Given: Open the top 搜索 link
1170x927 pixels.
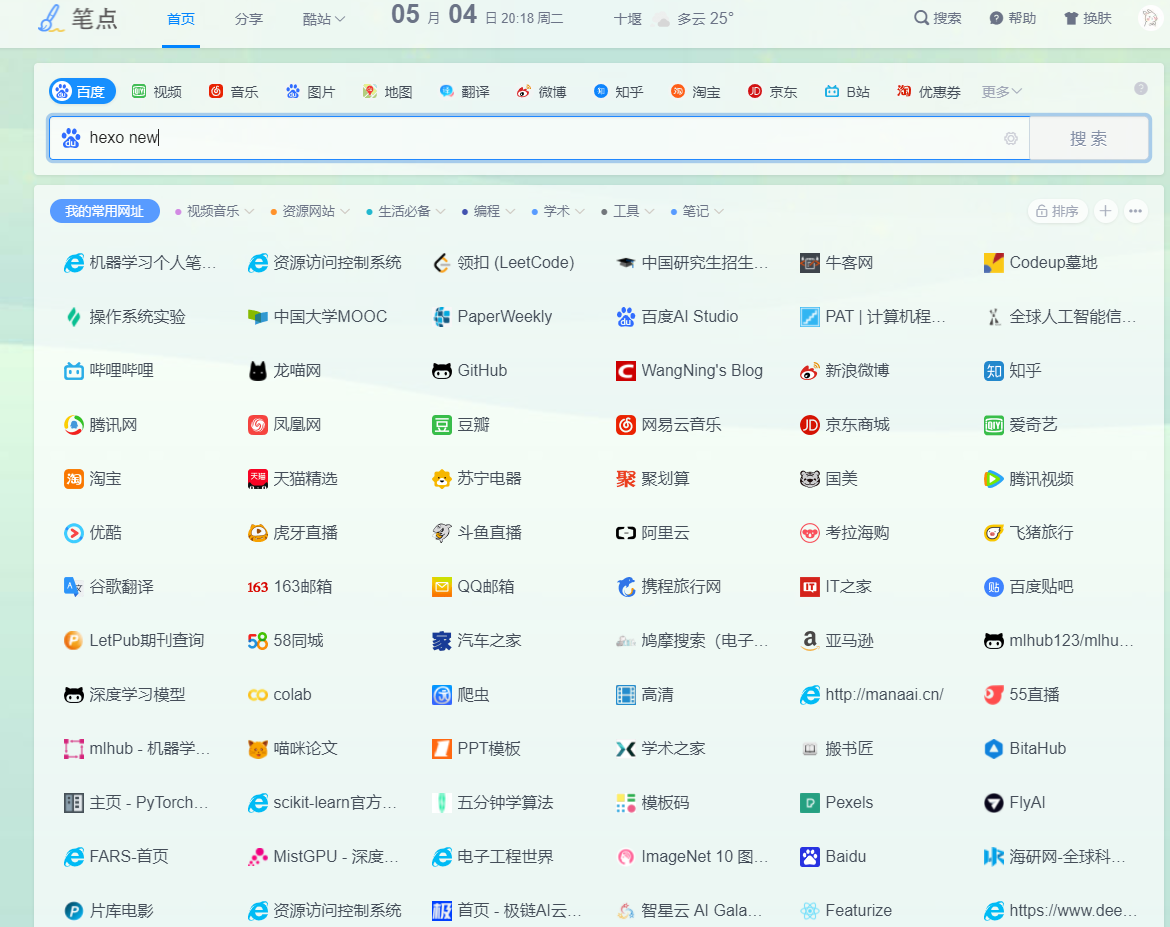Looking at the screenshot, I should pos(938,19).
